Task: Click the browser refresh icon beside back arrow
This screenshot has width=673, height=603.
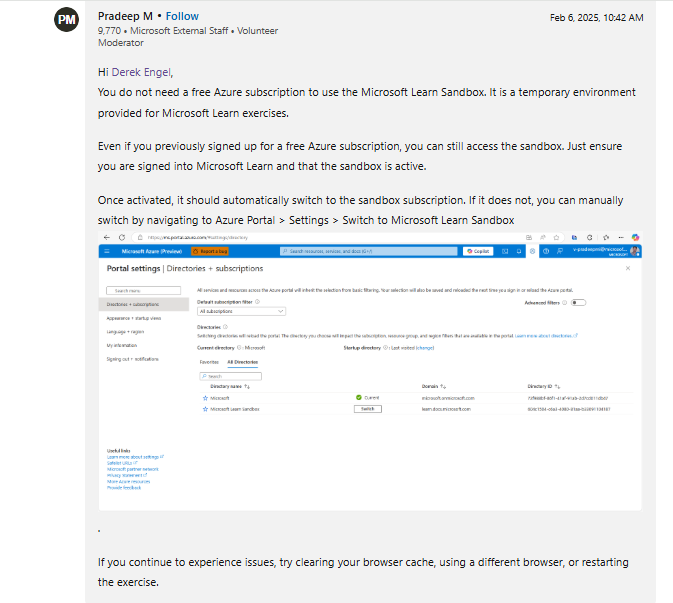Action: click(x=122, y=237)
